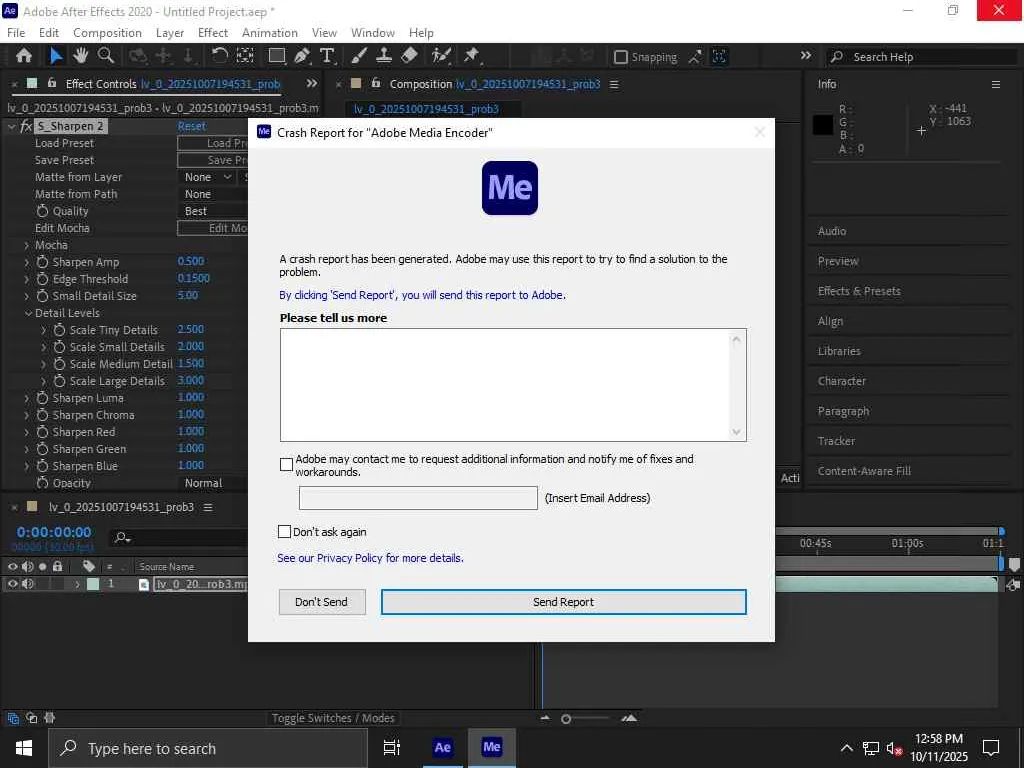Check the 'Don't ask again' checkbox
The width and height of the screenshot is (1024, 768).
285,532
